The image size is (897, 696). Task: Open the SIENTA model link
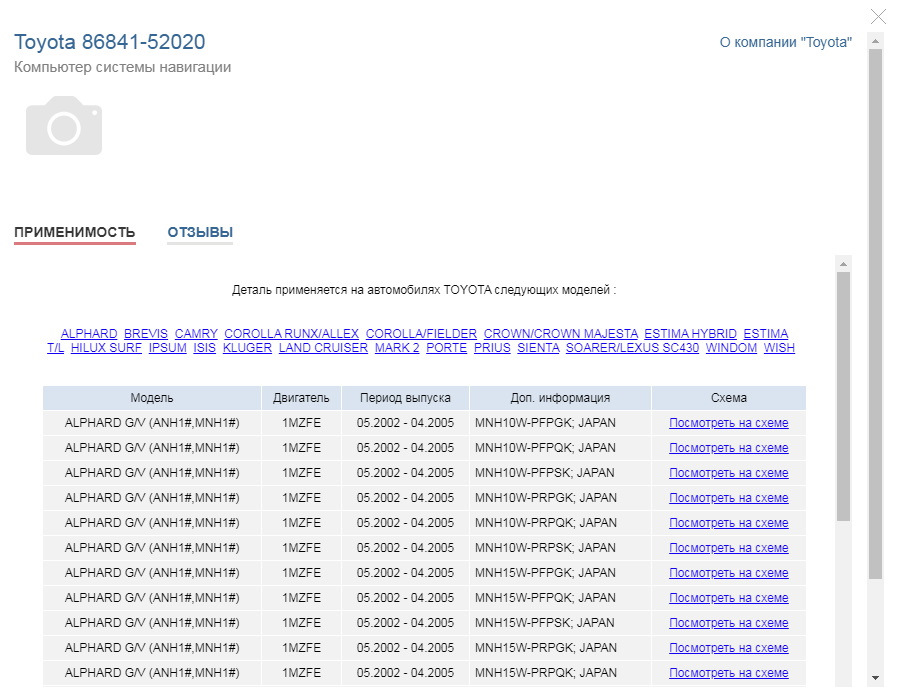coord(538,348)
